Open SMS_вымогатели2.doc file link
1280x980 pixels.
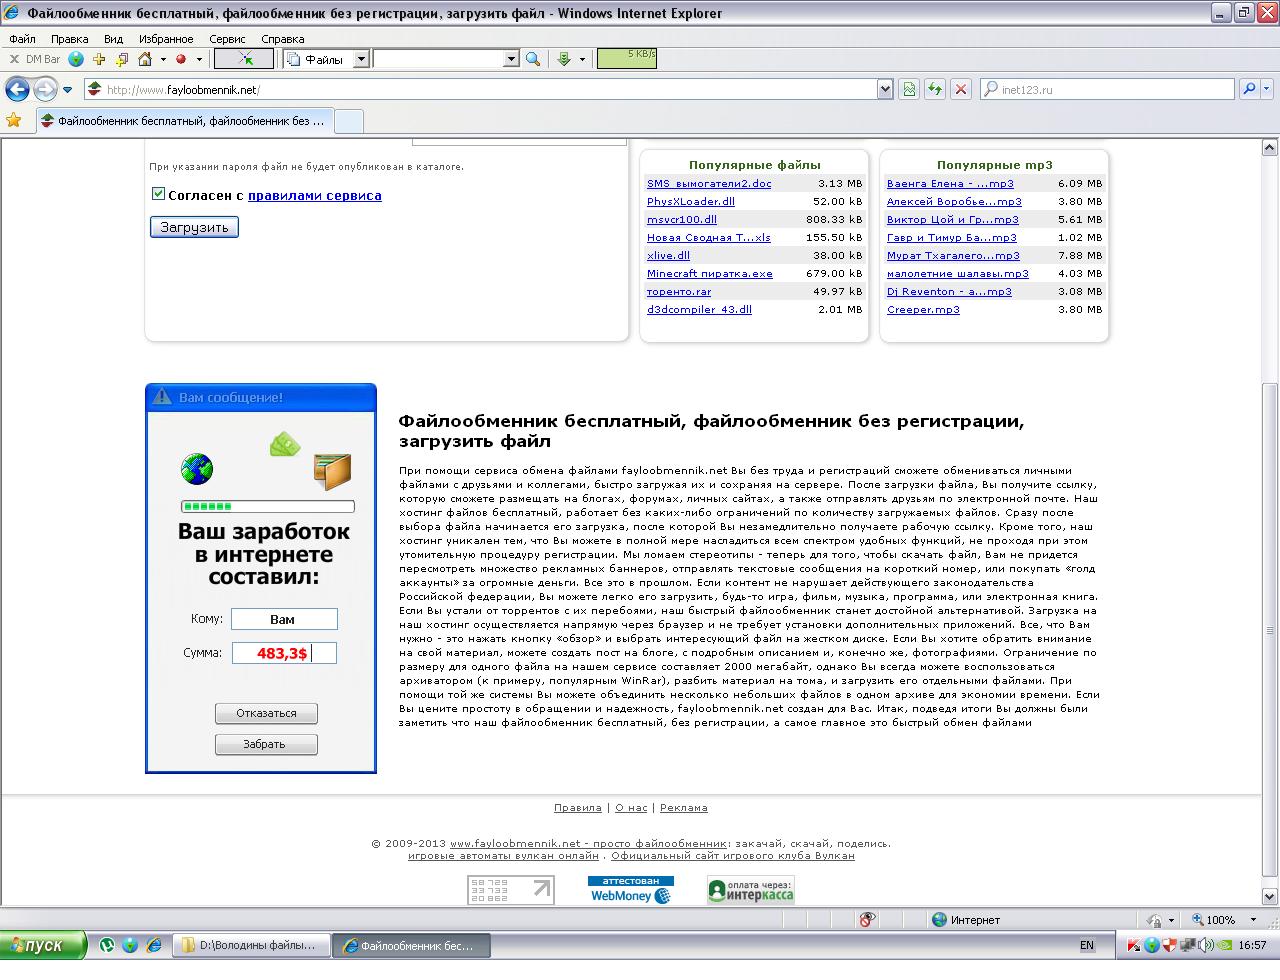(709, 183)
